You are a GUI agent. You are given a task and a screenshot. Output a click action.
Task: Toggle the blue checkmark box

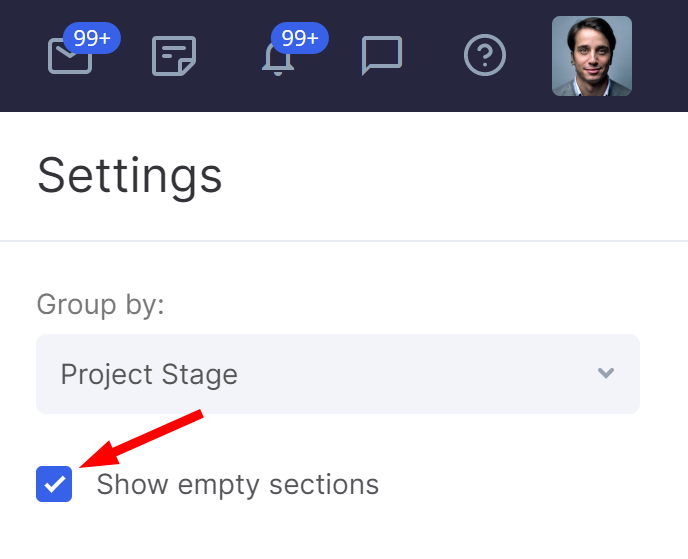click(54, 485)
